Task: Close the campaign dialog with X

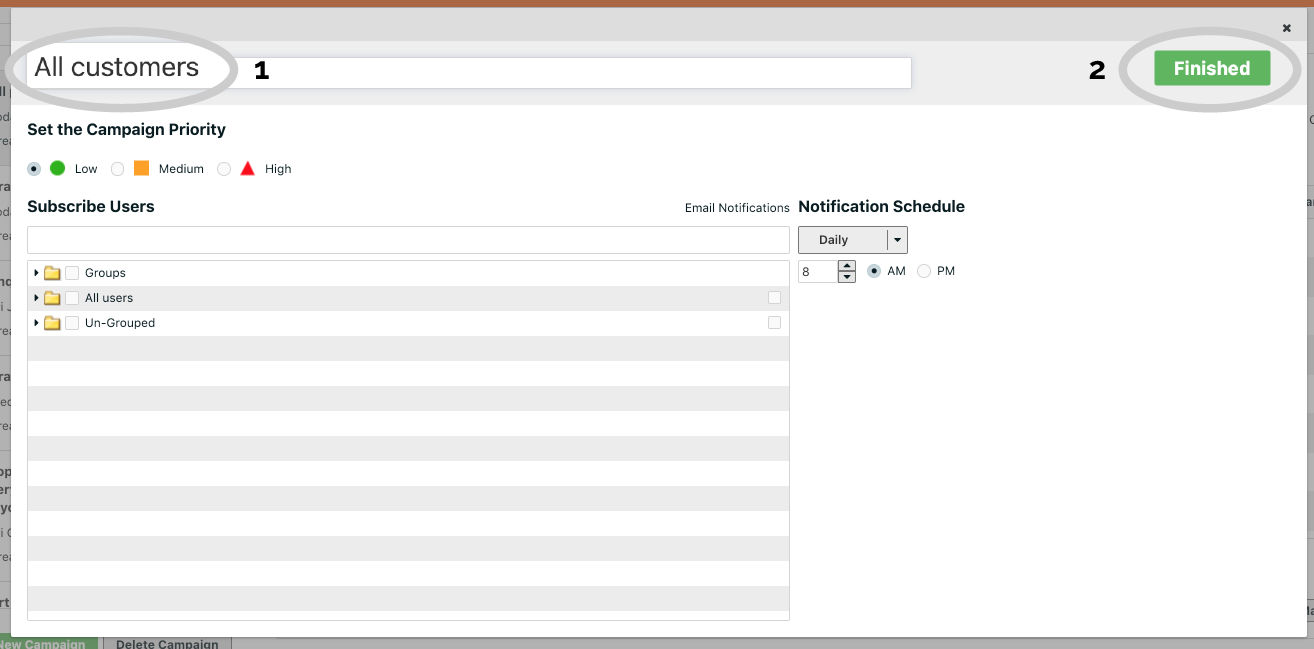Action: point(1286,28)
